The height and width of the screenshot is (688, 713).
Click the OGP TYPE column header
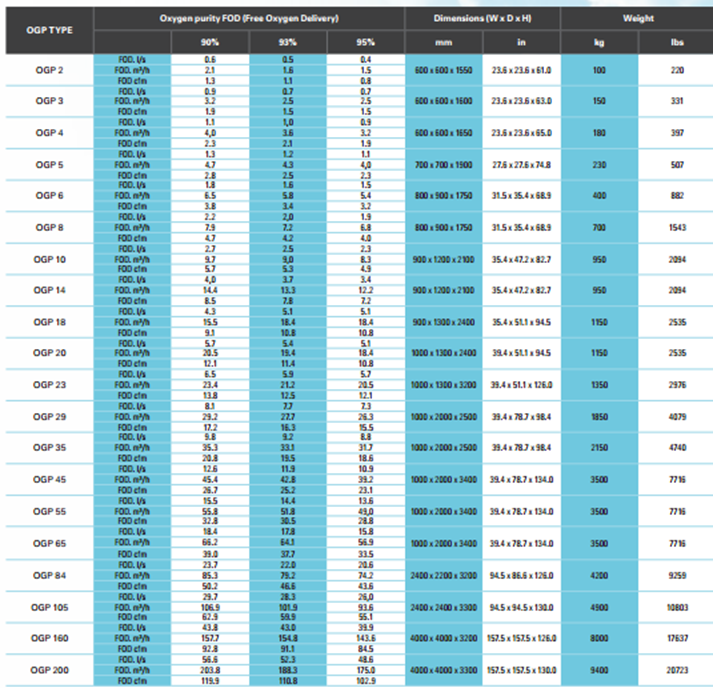[50, 30]
